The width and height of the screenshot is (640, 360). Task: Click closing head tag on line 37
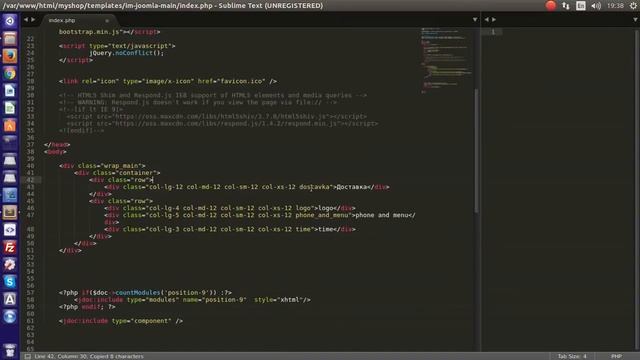[57, 144]
